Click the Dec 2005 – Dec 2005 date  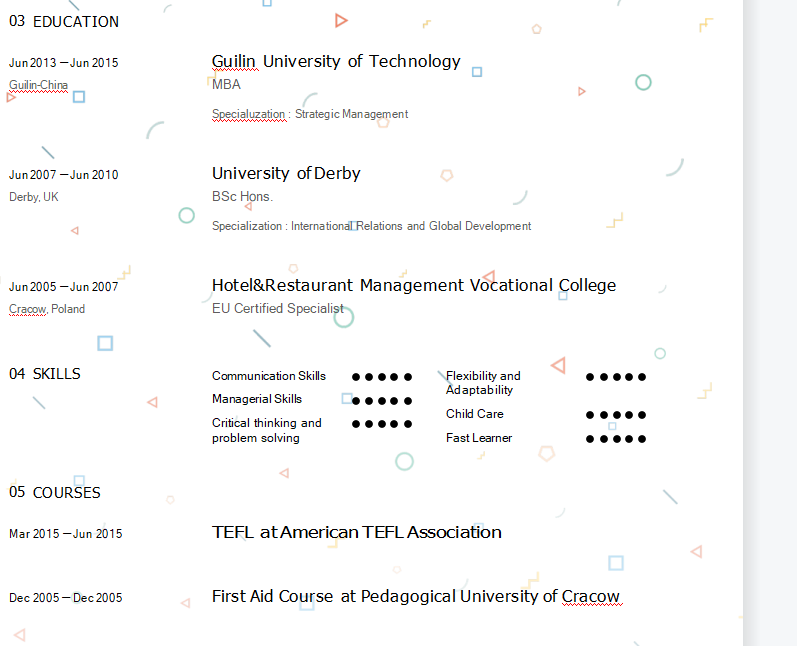(x=66, y=598)
